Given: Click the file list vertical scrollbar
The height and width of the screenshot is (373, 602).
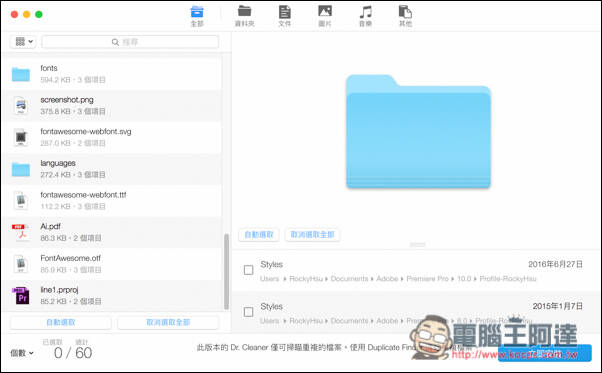Looking at the screenshot, I should 227,271.
